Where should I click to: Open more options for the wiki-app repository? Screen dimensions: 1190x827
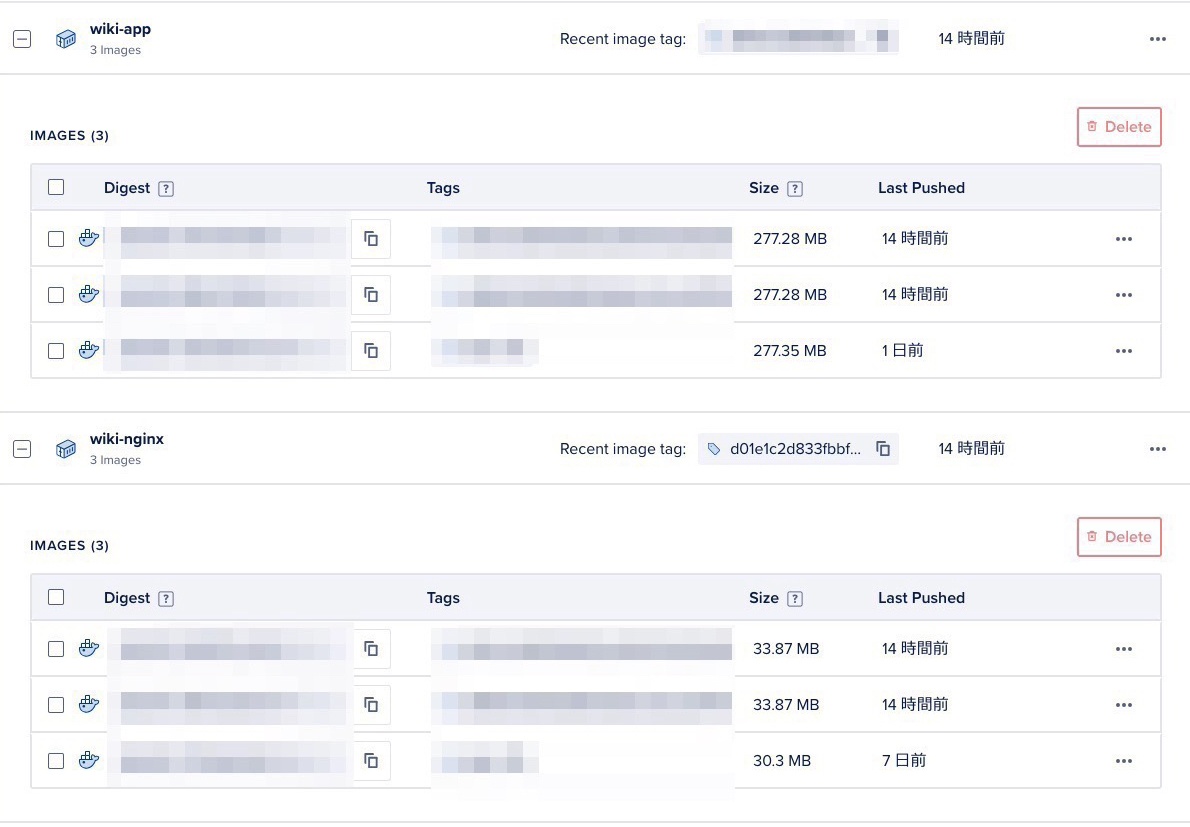1158,39
